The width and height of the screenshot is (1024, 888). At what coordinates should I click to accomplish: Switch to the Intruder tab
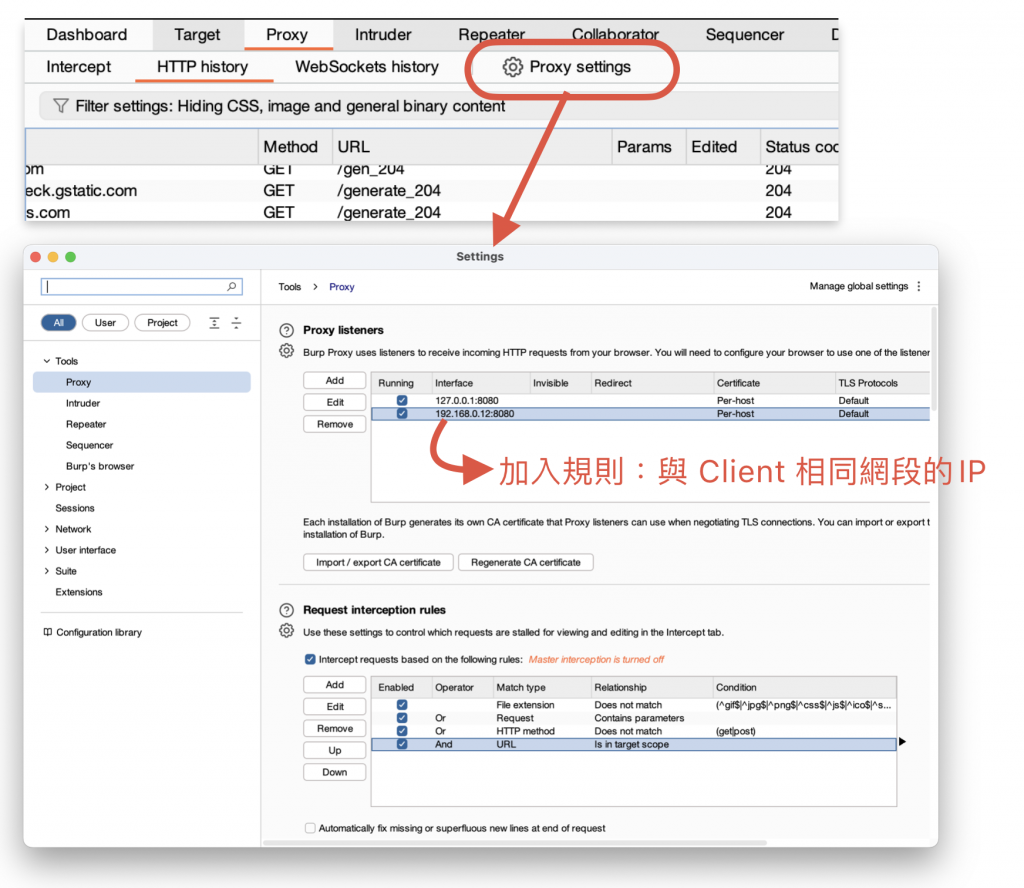(x=383, y=35)
